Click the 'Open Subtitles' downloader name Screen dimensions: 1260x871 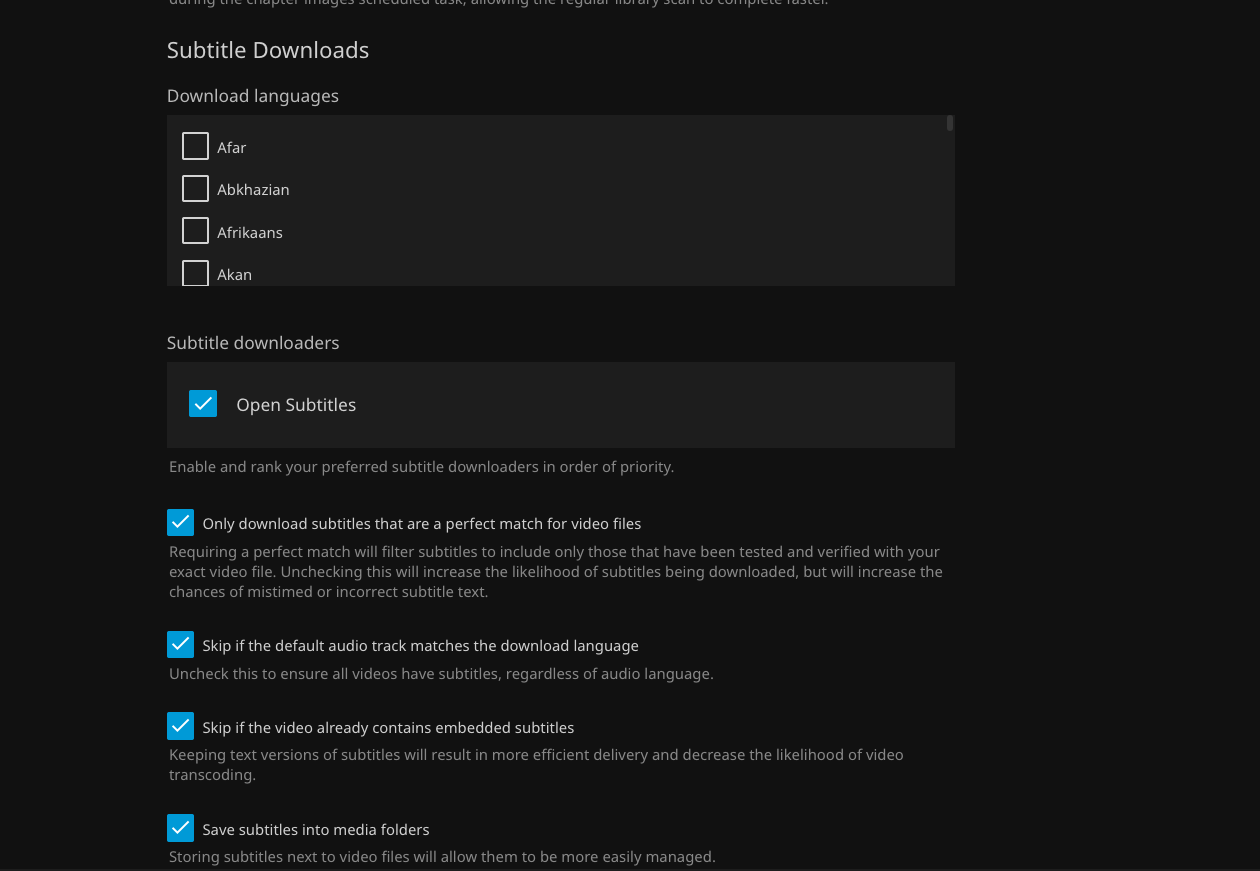pyautogui.click(x=296, y=405)
